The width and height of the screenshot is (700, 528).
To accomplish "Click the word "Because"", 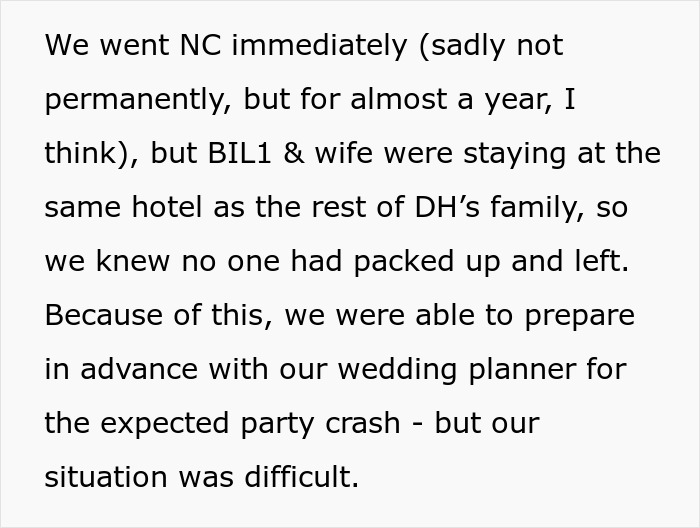I will (x=104, y=315).
